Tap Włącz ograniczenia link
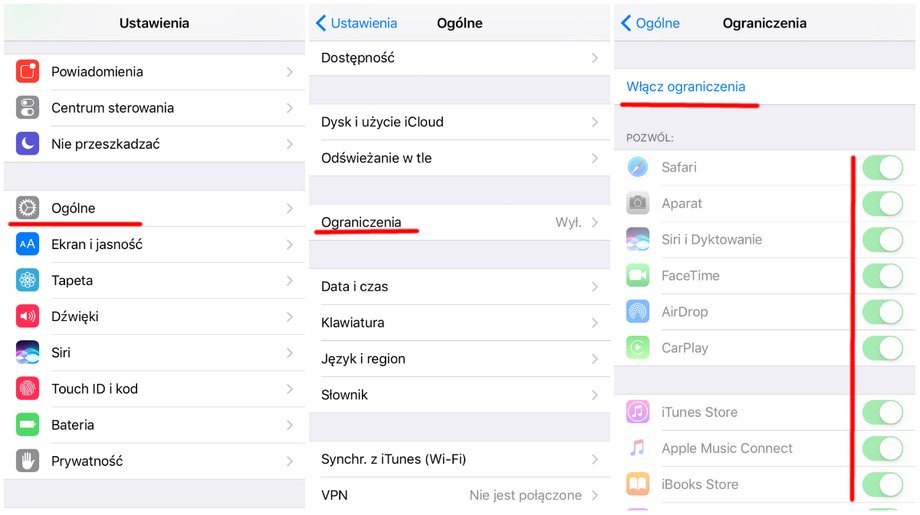920x515 pixels. pyautogui.click(x=685, y=87)
